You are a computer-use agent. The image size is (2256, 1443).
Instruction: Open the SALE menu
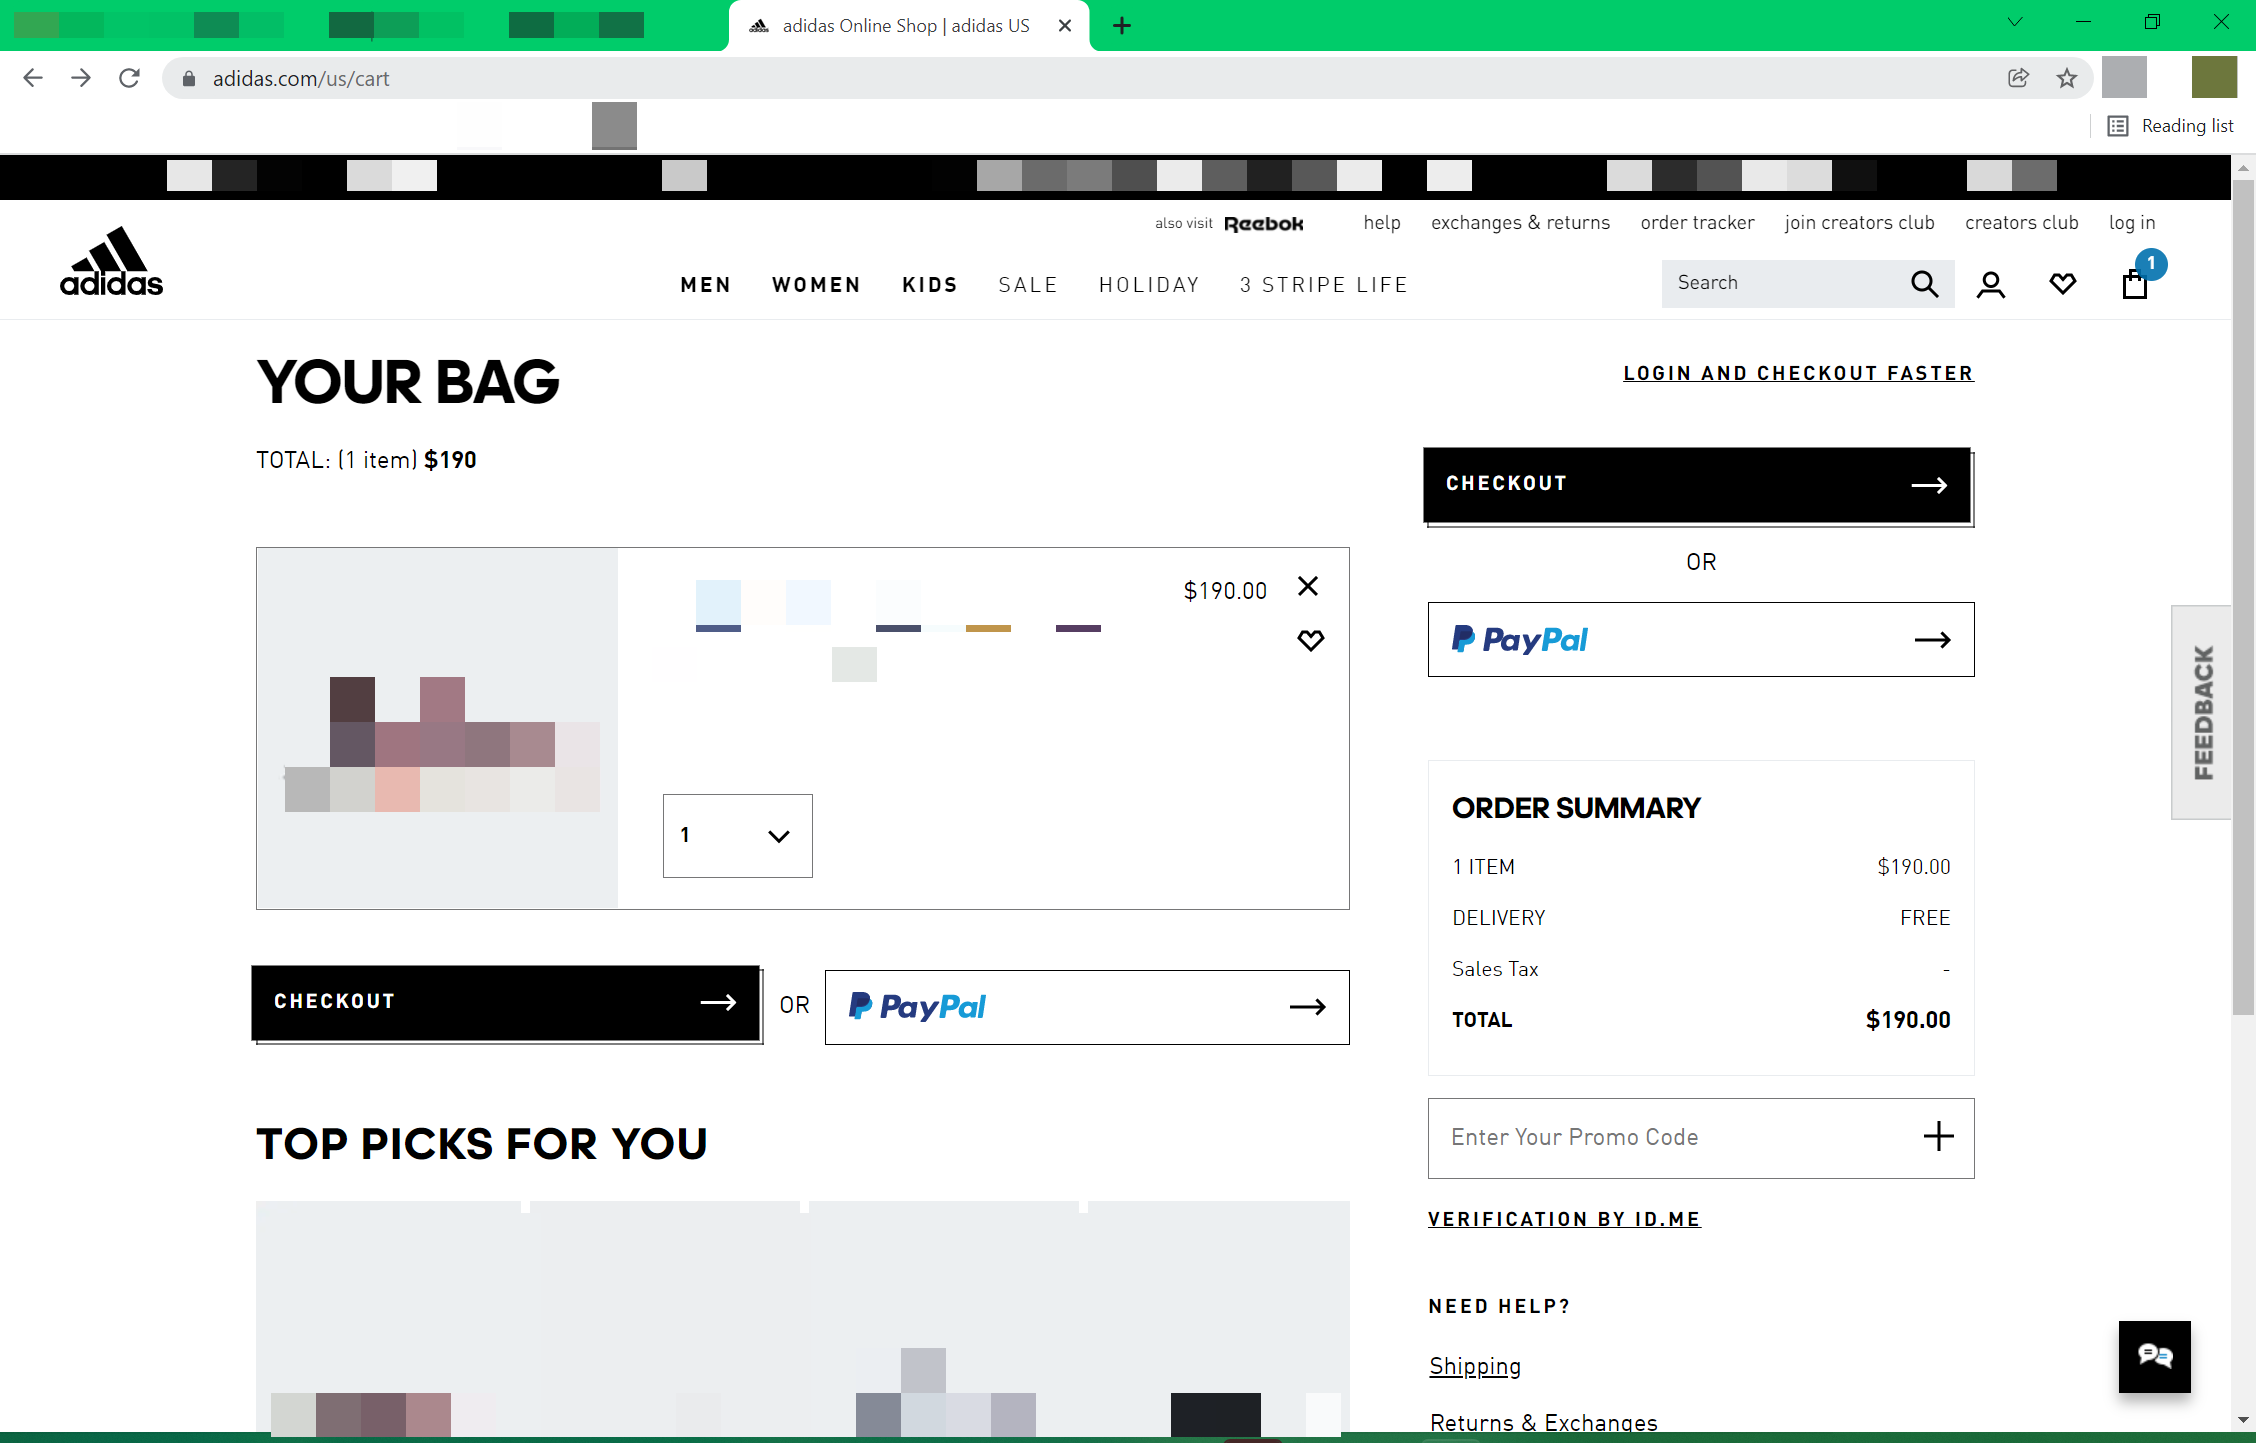(1028, 285)
